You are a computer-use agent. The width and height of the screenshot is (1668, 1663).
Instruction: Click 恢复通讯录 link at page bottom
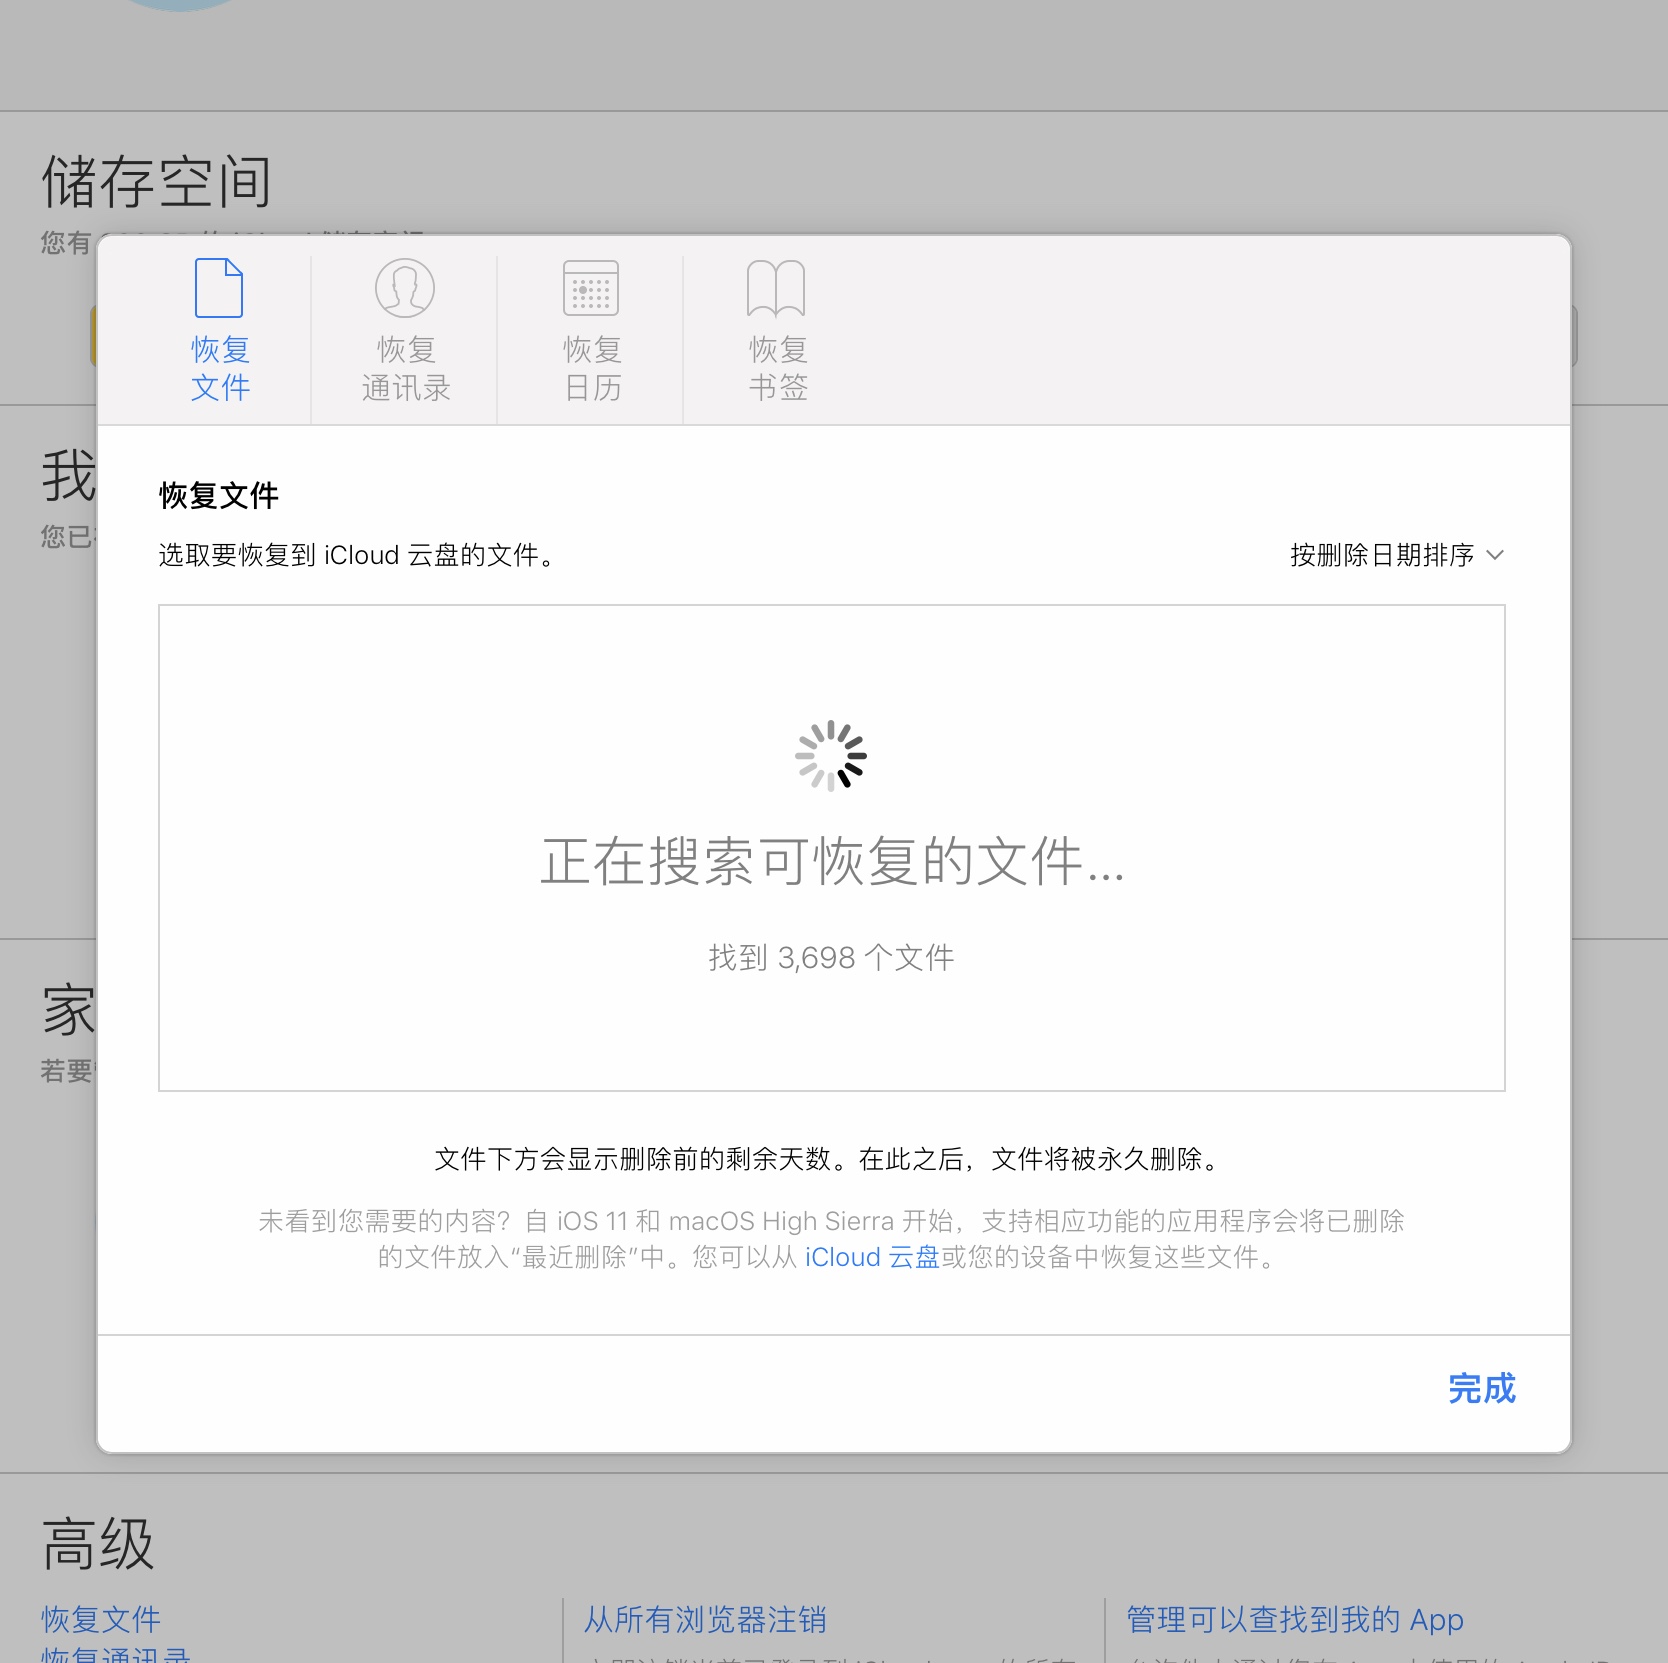116,1654
